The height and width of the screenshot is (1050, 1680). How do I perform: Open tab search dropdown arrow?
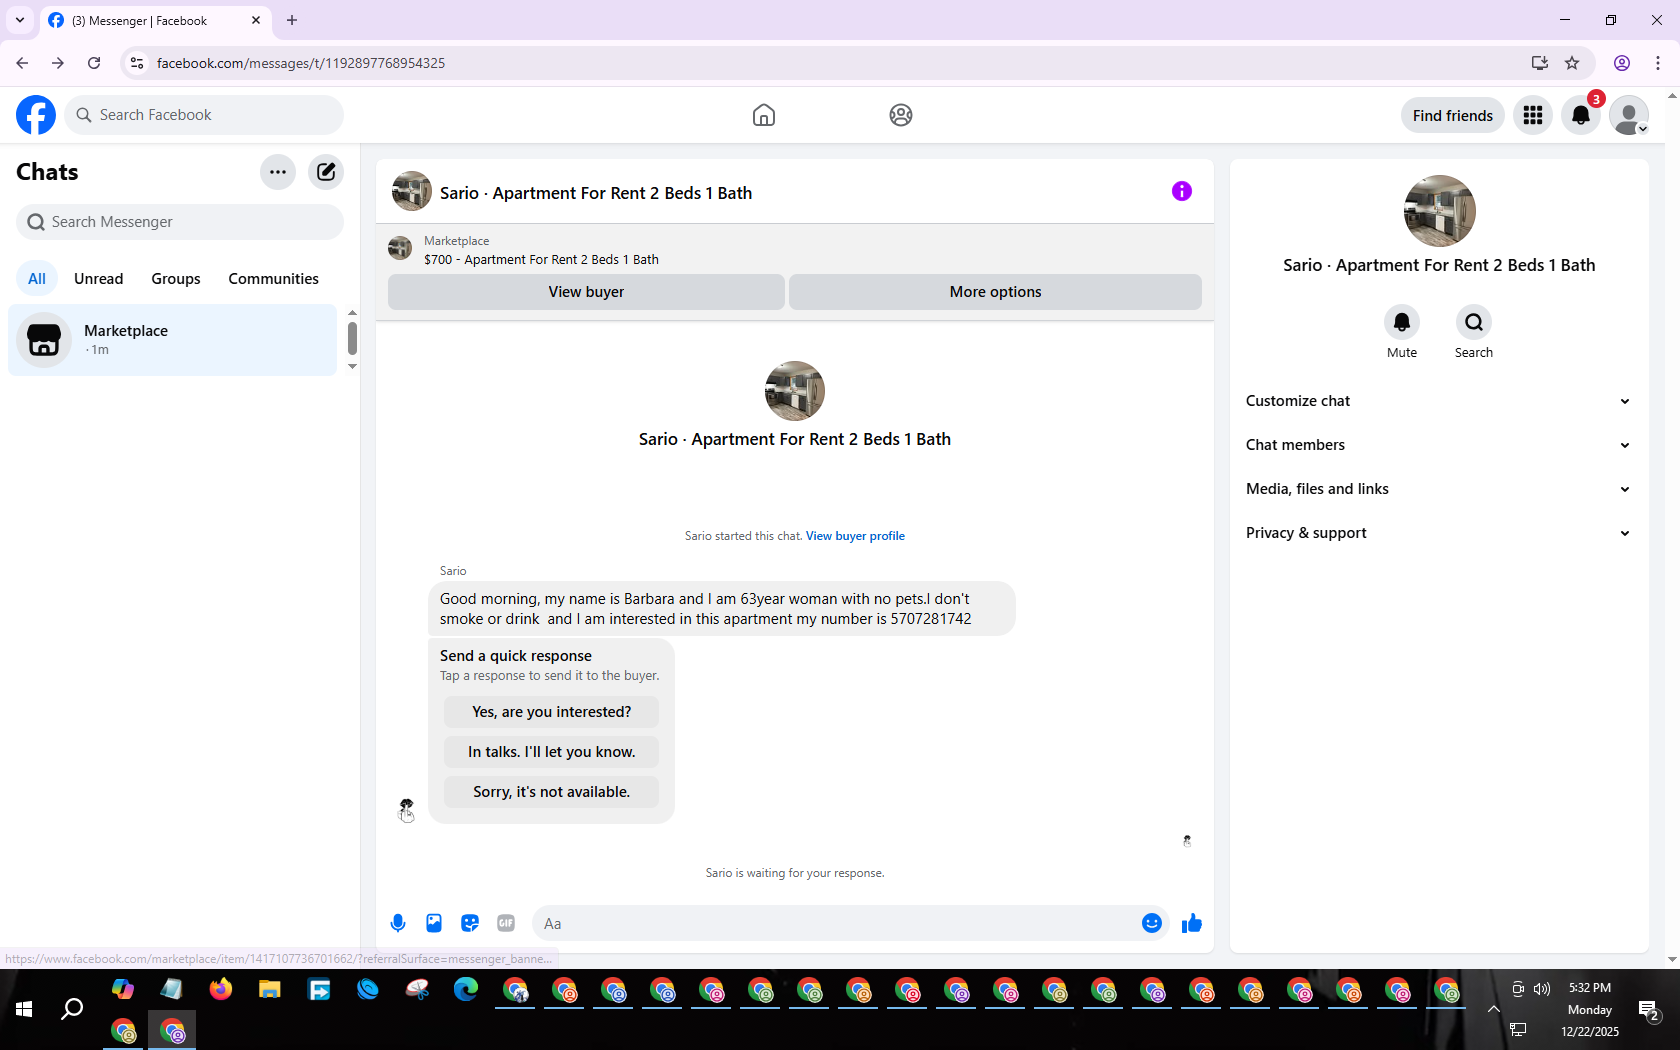(x=20, y=20)
